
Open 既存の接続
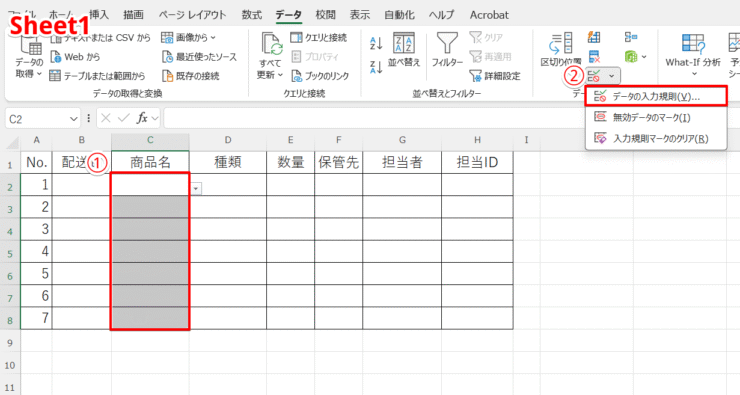[x=191, y=76]
